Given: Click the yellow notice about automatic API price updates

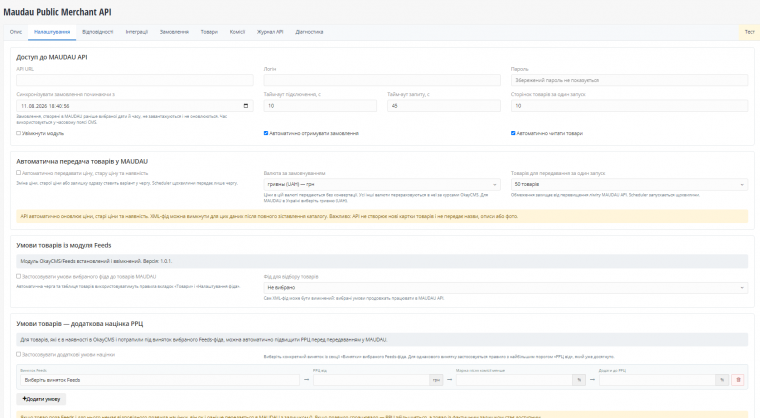Looking at the screenshot, I should click(382, 216).
